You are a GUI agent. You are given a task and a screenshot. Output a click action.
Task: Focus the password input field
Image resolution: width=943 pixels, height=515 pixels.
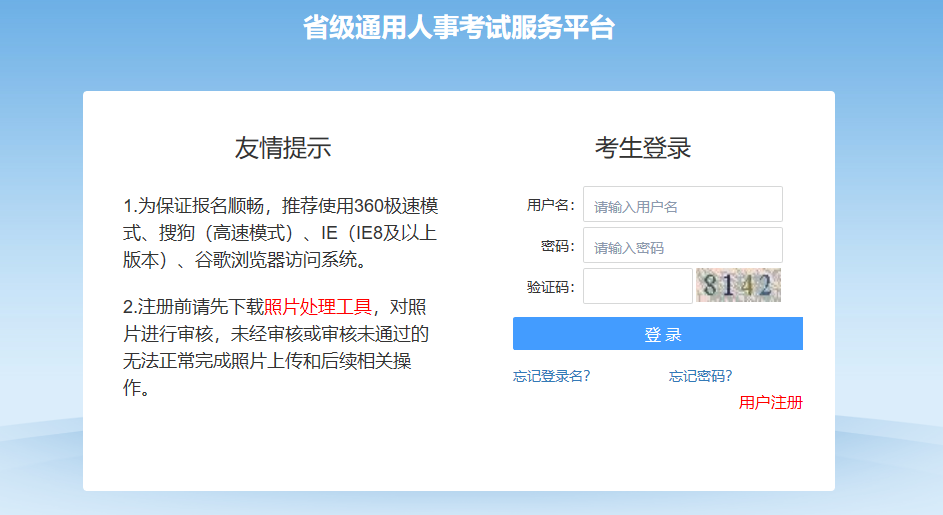pos(683,245)
